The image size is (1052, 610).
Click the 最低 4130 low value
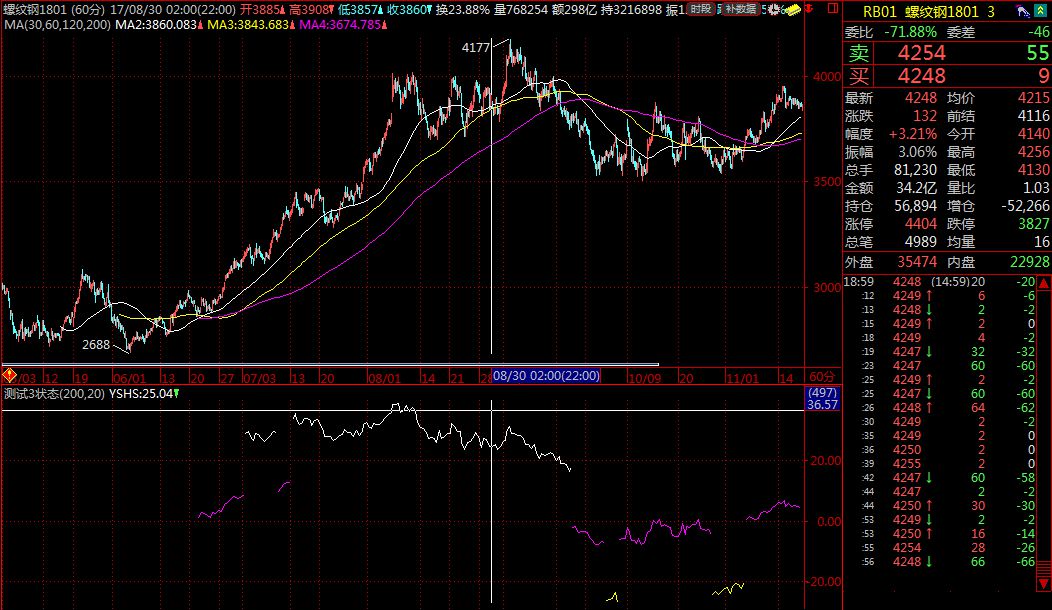click(x=1033, y=170)
